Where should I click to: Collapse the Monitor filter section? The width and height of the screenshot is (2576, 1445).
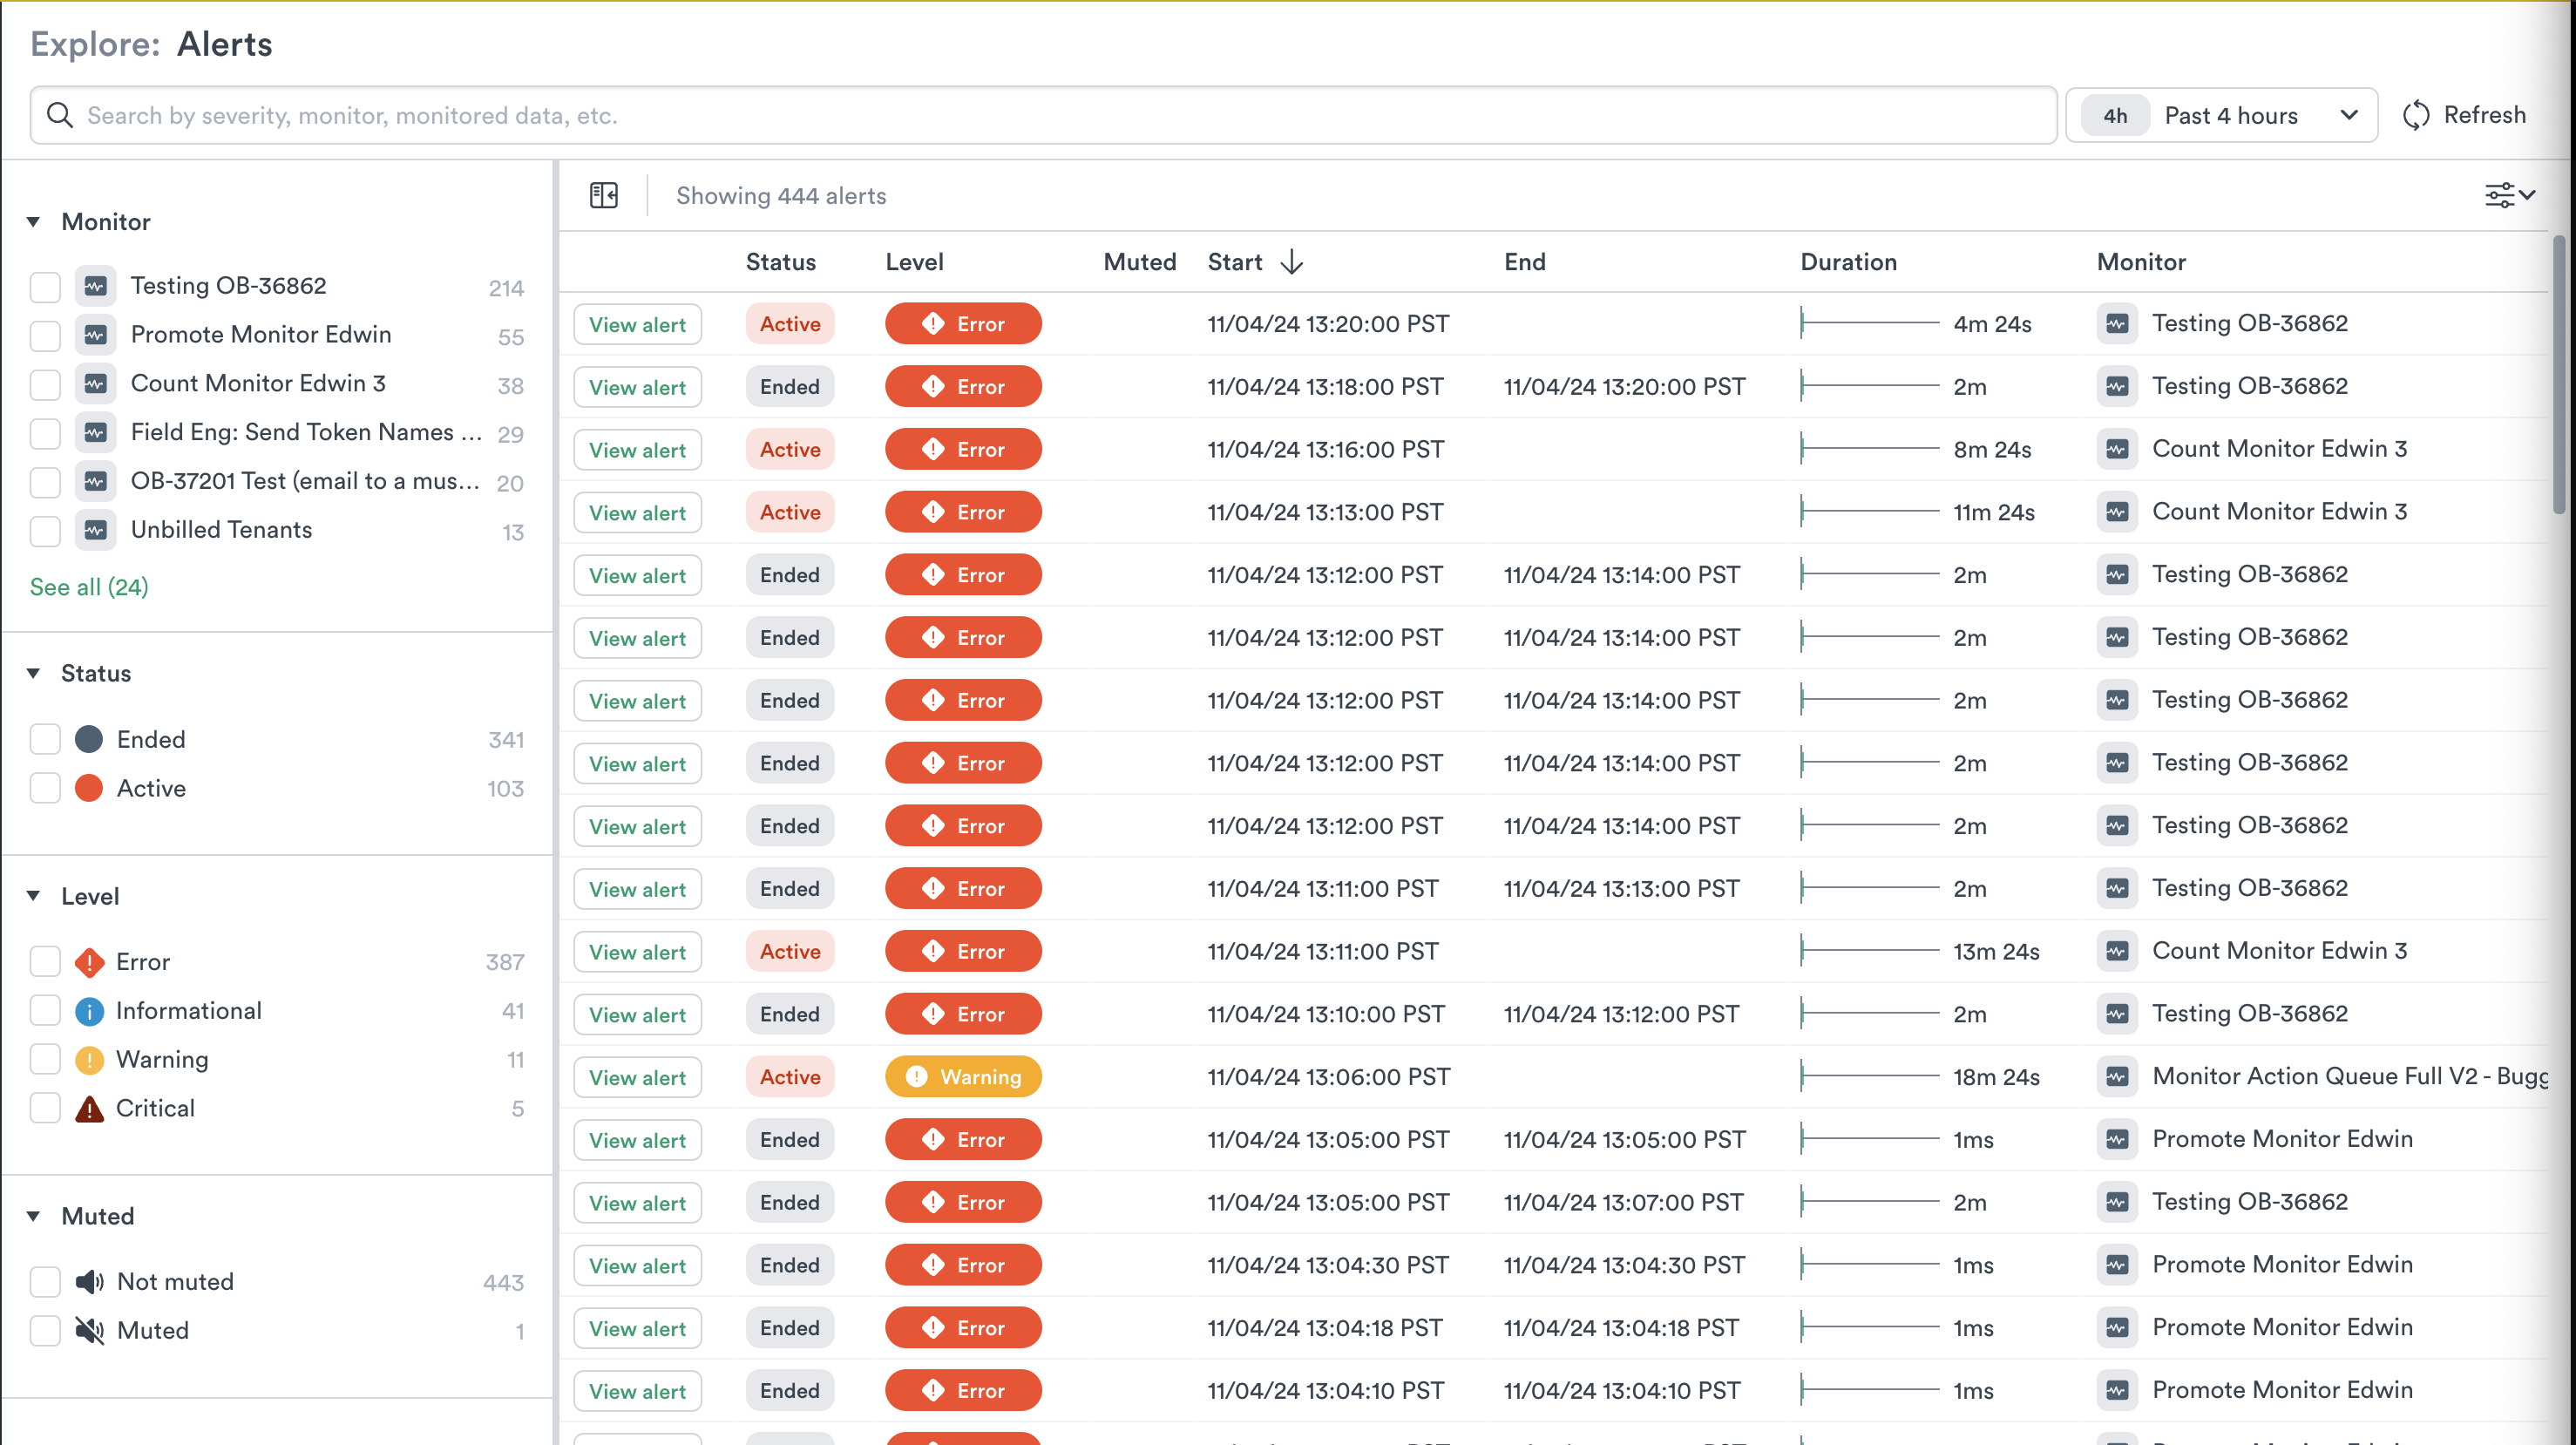point(34,222)
